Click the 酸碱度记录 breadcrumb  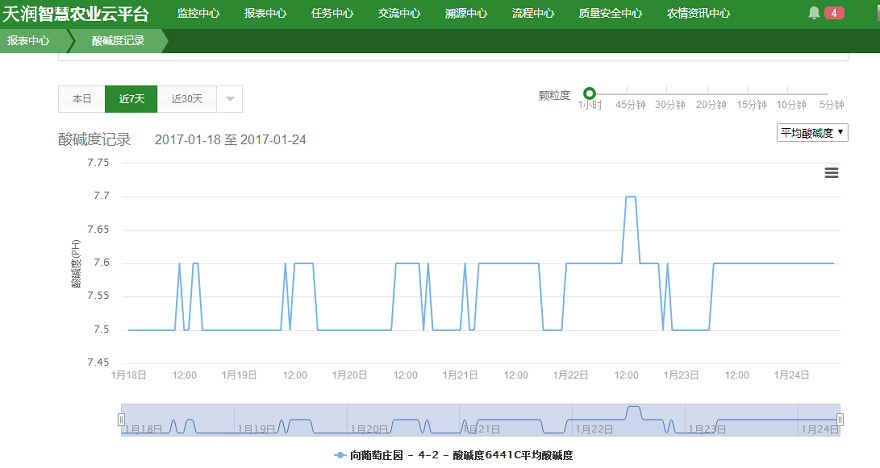click(117, 41)
